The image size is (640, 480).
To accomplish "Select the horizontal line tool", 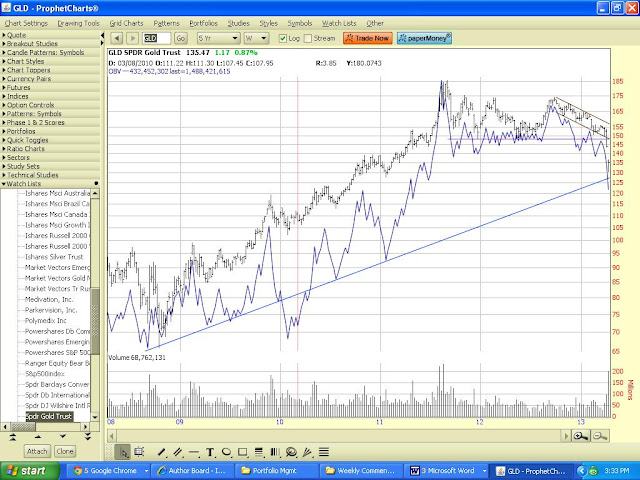I will pyautogui.click(x=194, y=452).
